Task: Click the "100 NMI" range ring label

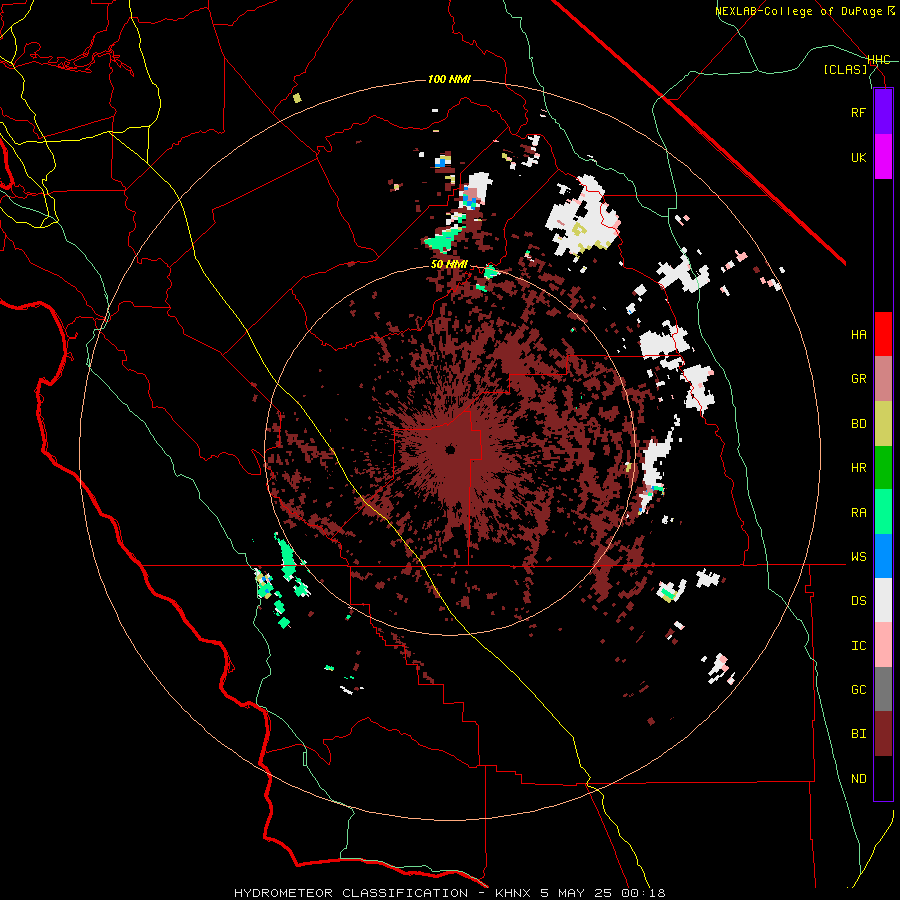Action: tap(449, 79)
